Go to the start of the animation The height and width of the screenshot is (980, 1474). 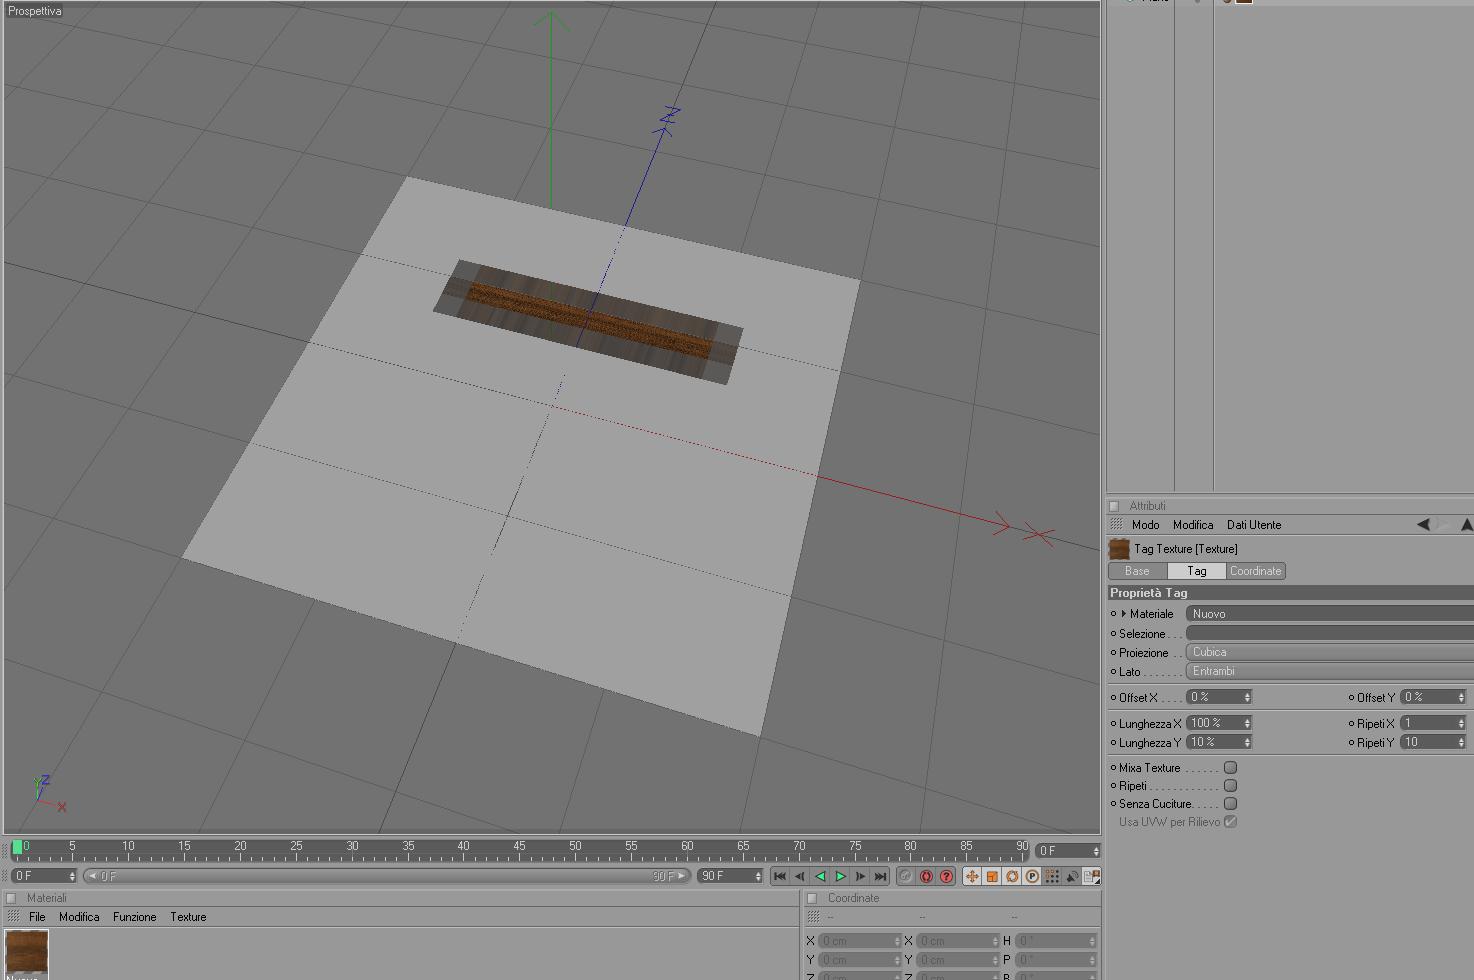coord(780,876)
